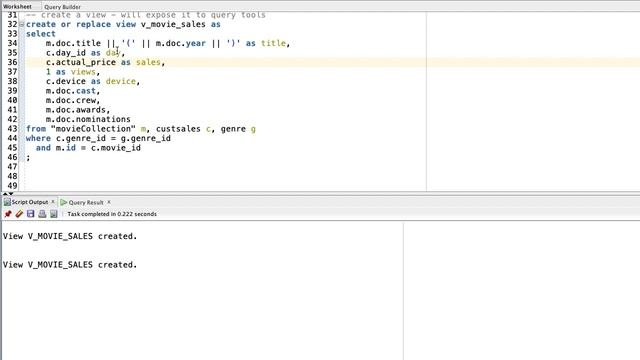Click 'c.movie_id' on line 45
The height and width of the screenshot is (360, 640).
(116, 148)
